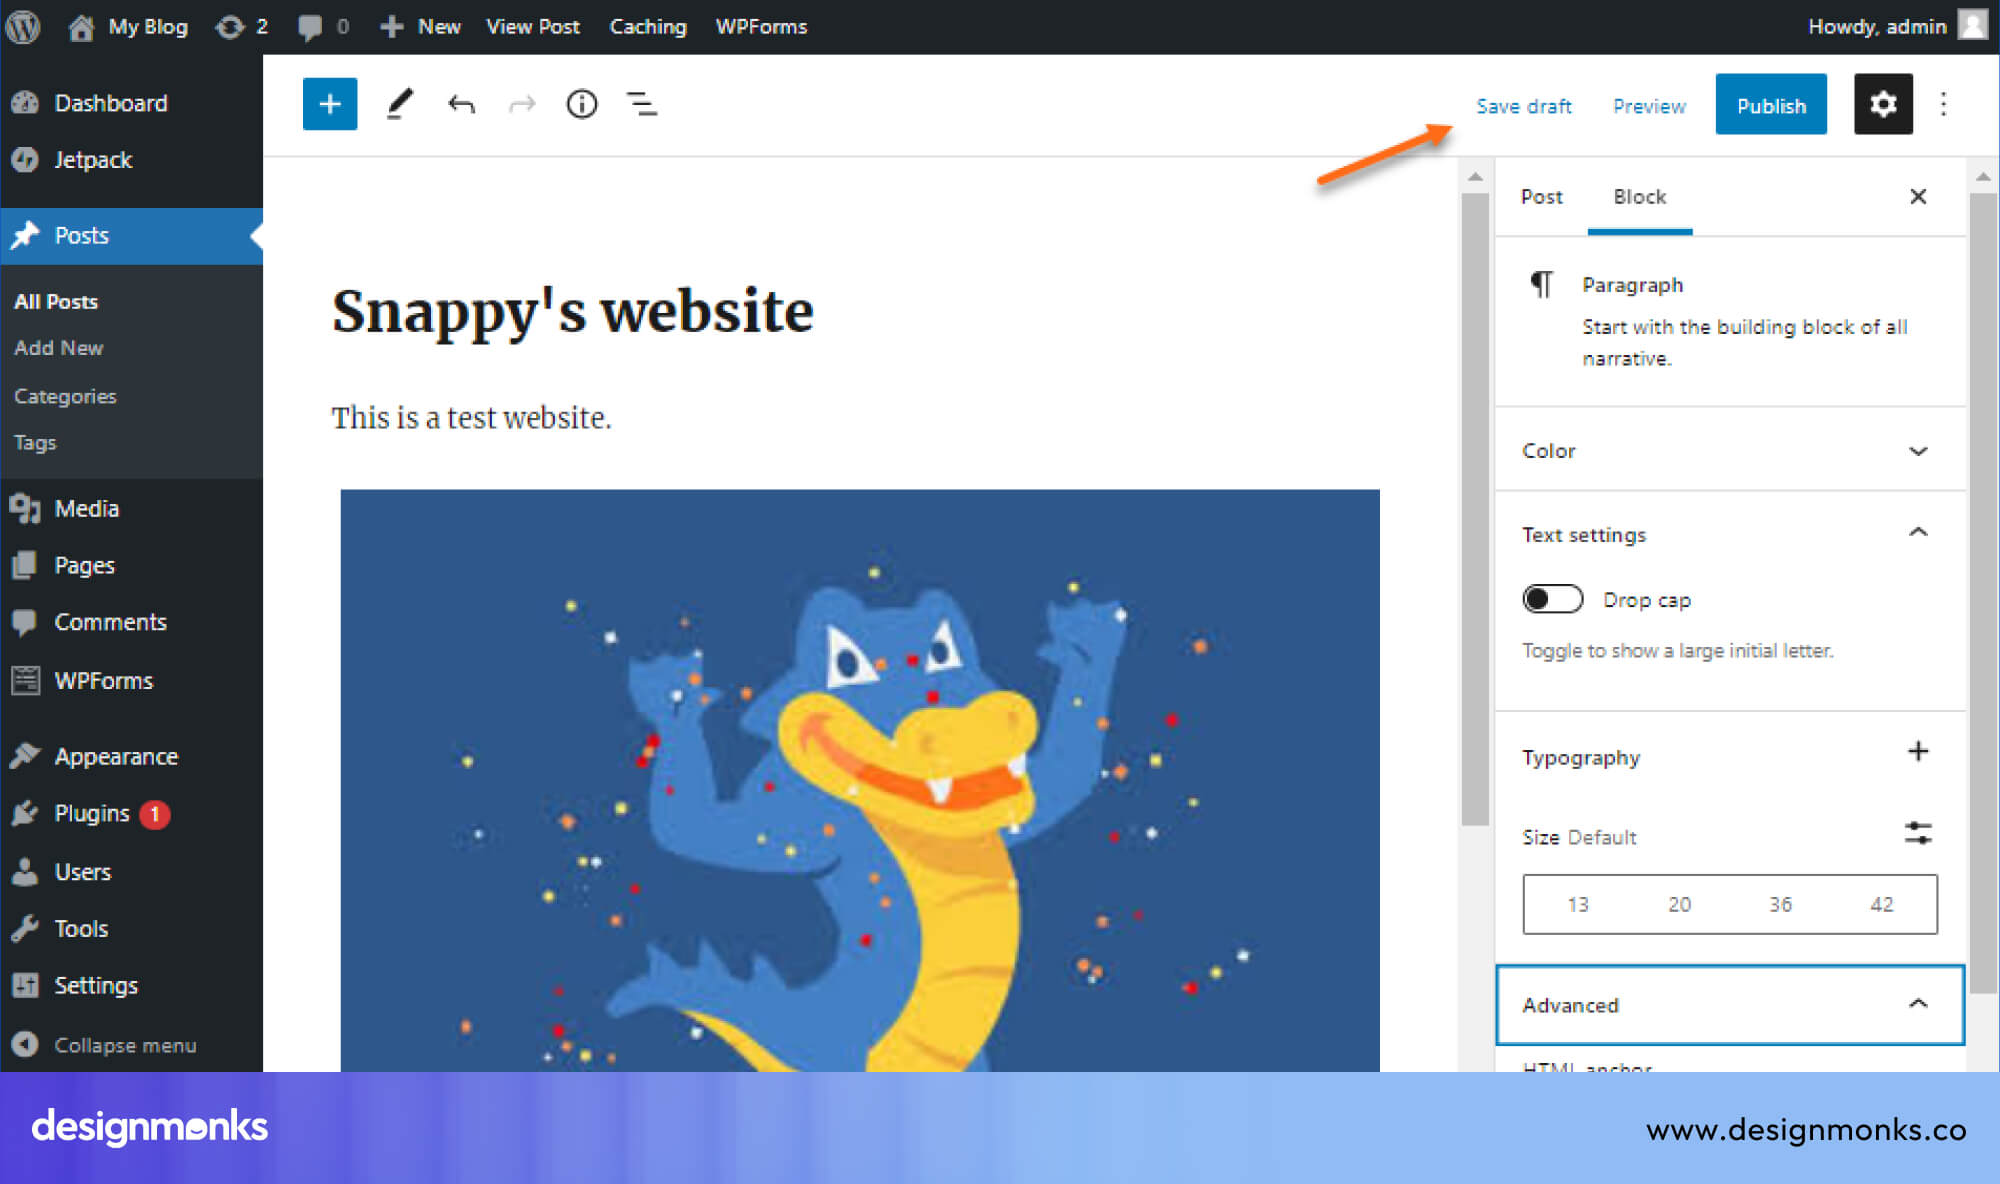Open Appearance in sidebar
Viewport: 2000px width, 1184px height.
point(131,757)
